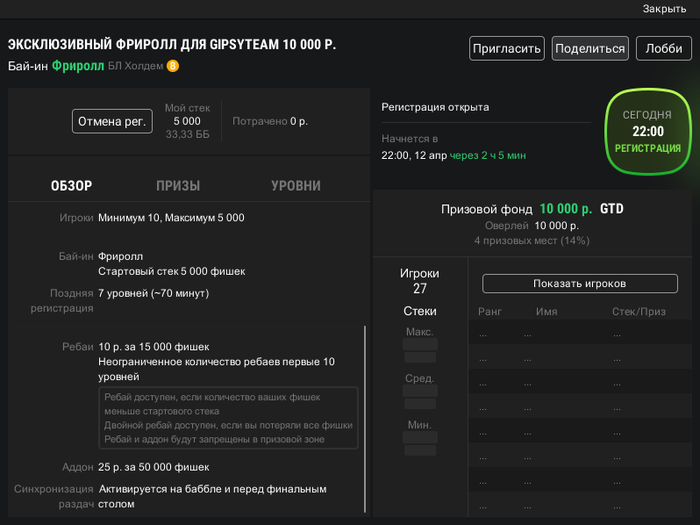Click 7 уровней (~70 минут) late registration value
This screenshot has height=525, width=700.
point(154,293)
